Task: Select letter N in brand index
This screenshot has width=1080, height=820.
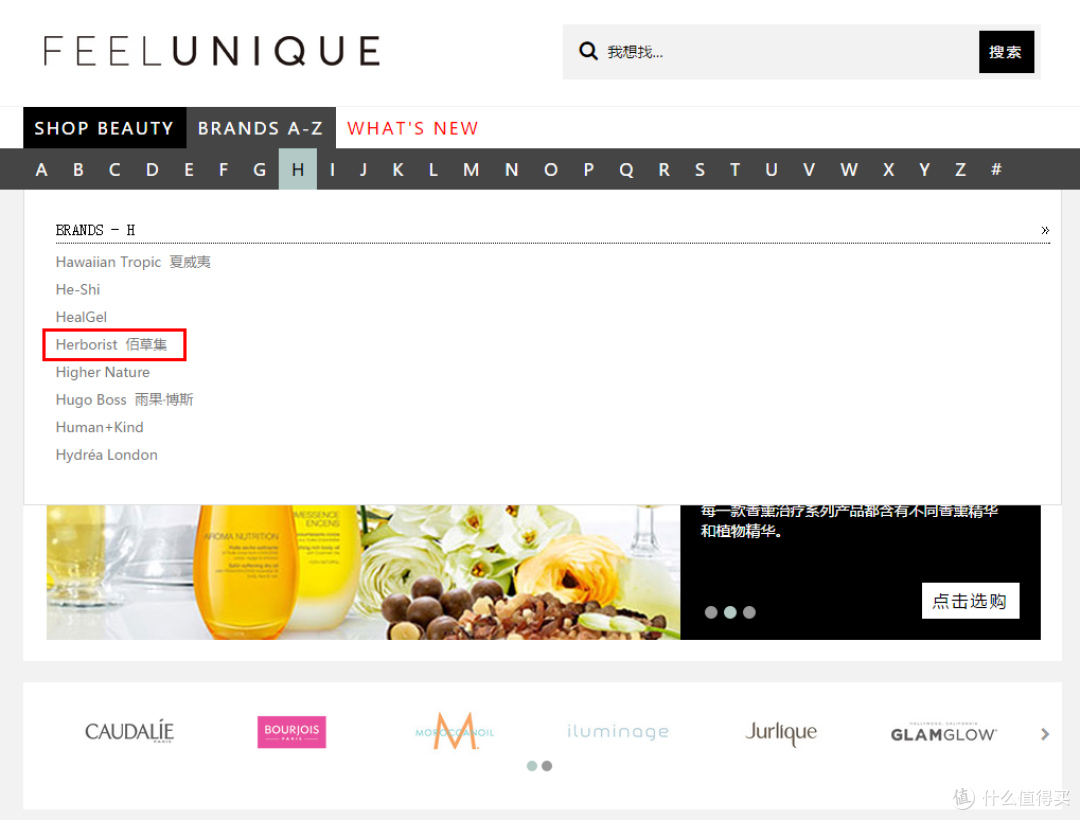Action: coord(511,169)
